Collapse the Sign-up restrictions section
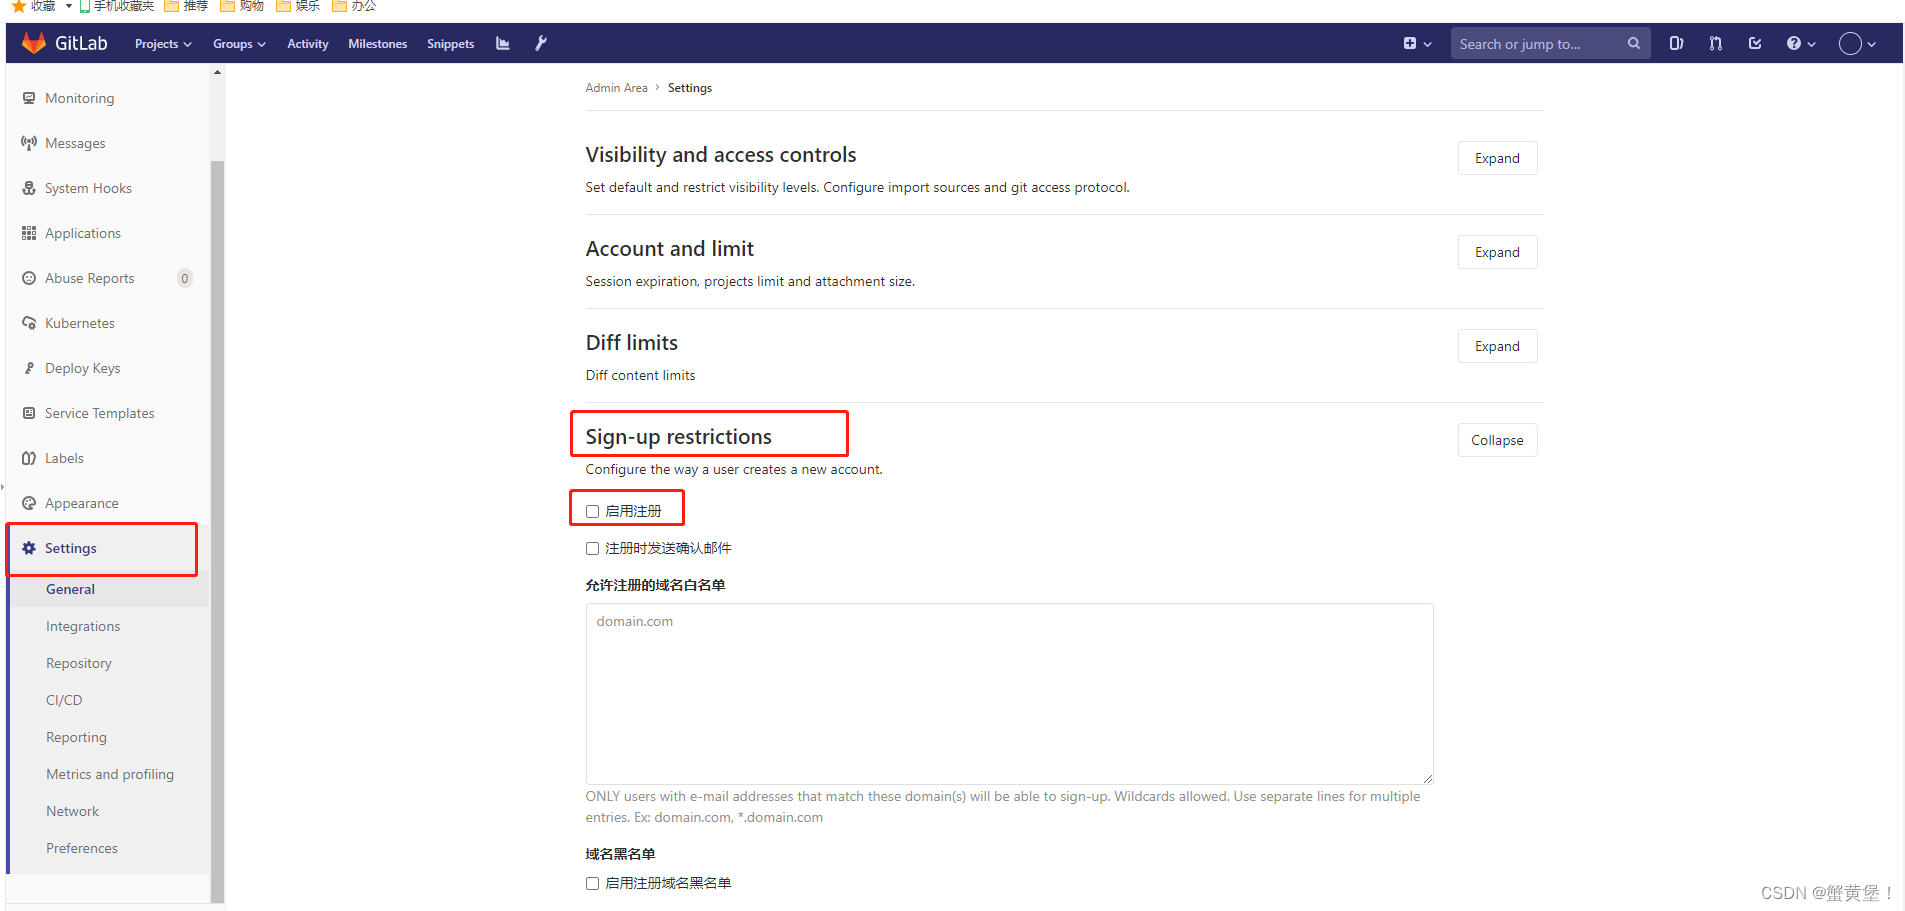This screenshot has width=1905, height=911. point(1497,440)
